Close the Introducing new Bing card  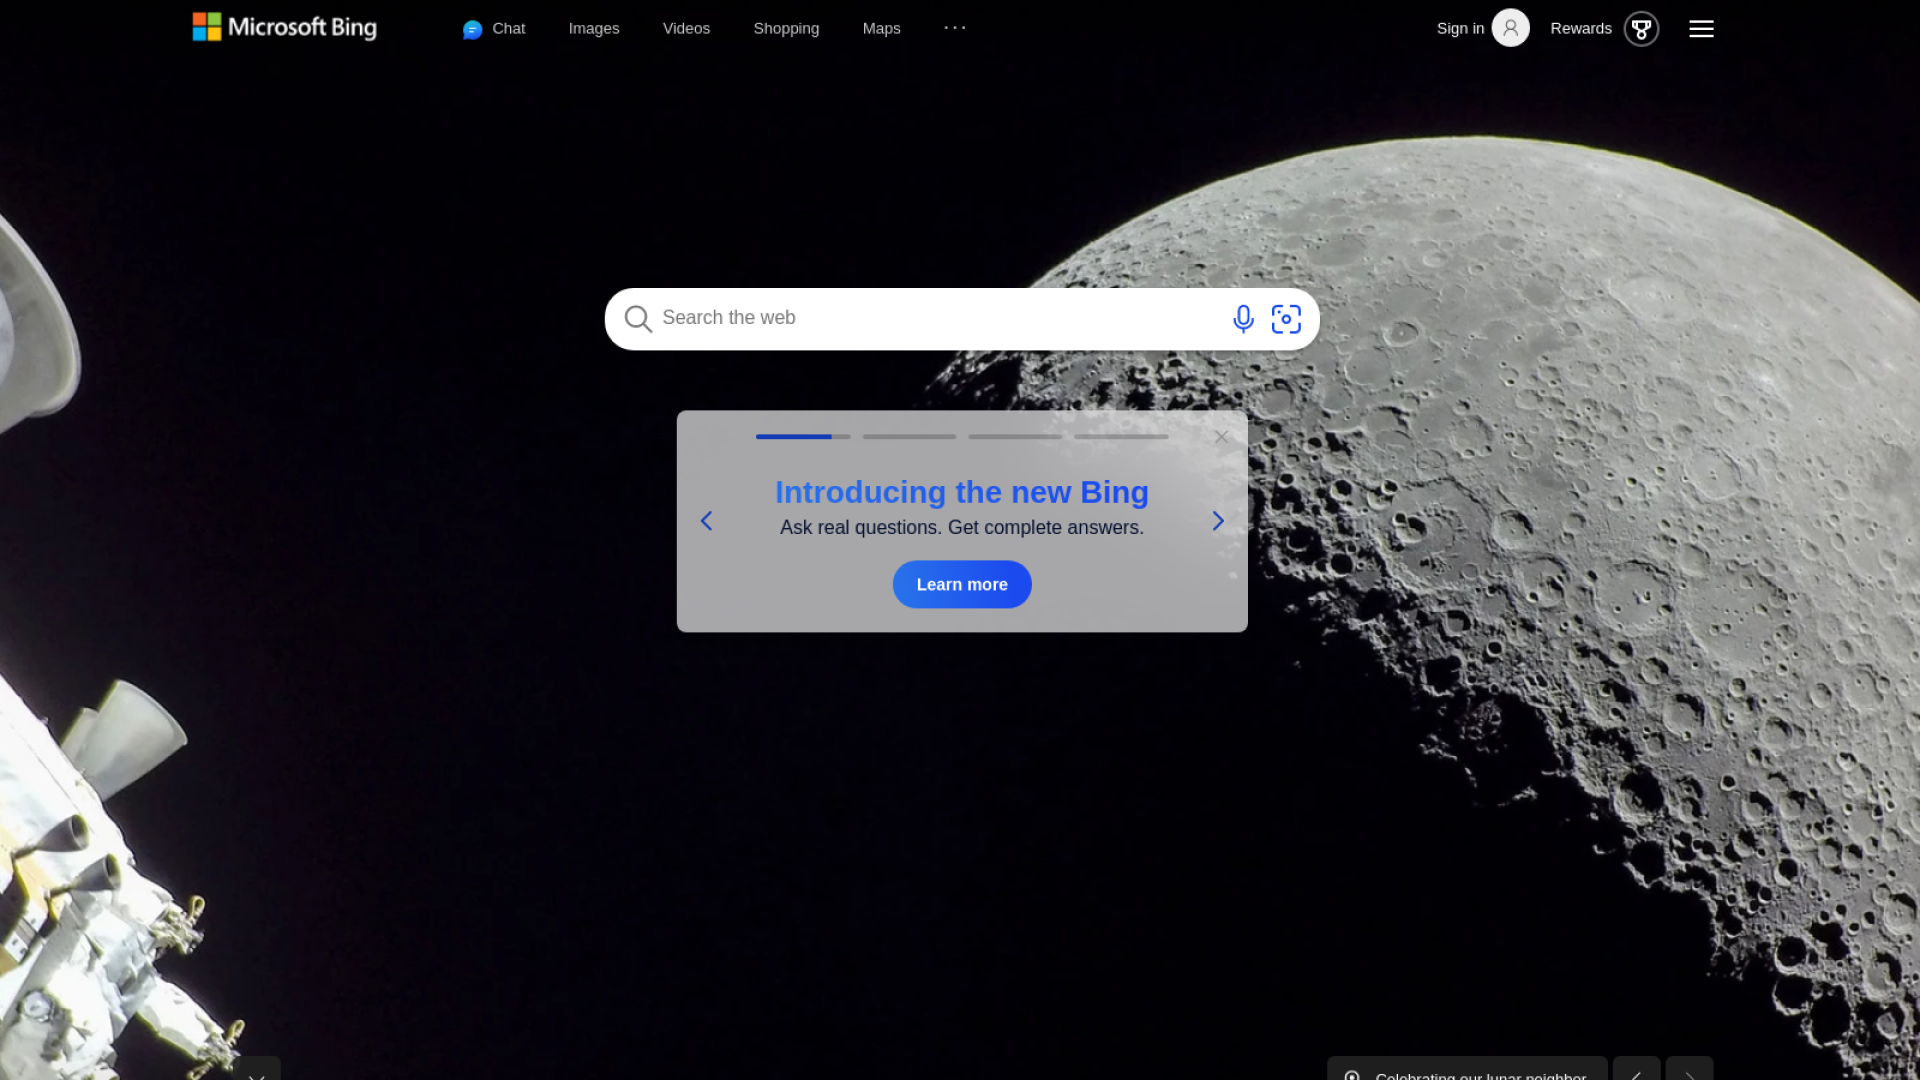tap(1221, 437)
